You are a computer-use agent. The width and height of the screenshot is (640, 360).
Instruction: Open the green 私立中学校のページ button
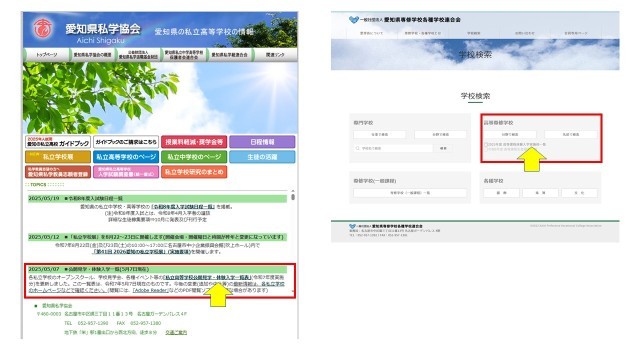[194, 157]
